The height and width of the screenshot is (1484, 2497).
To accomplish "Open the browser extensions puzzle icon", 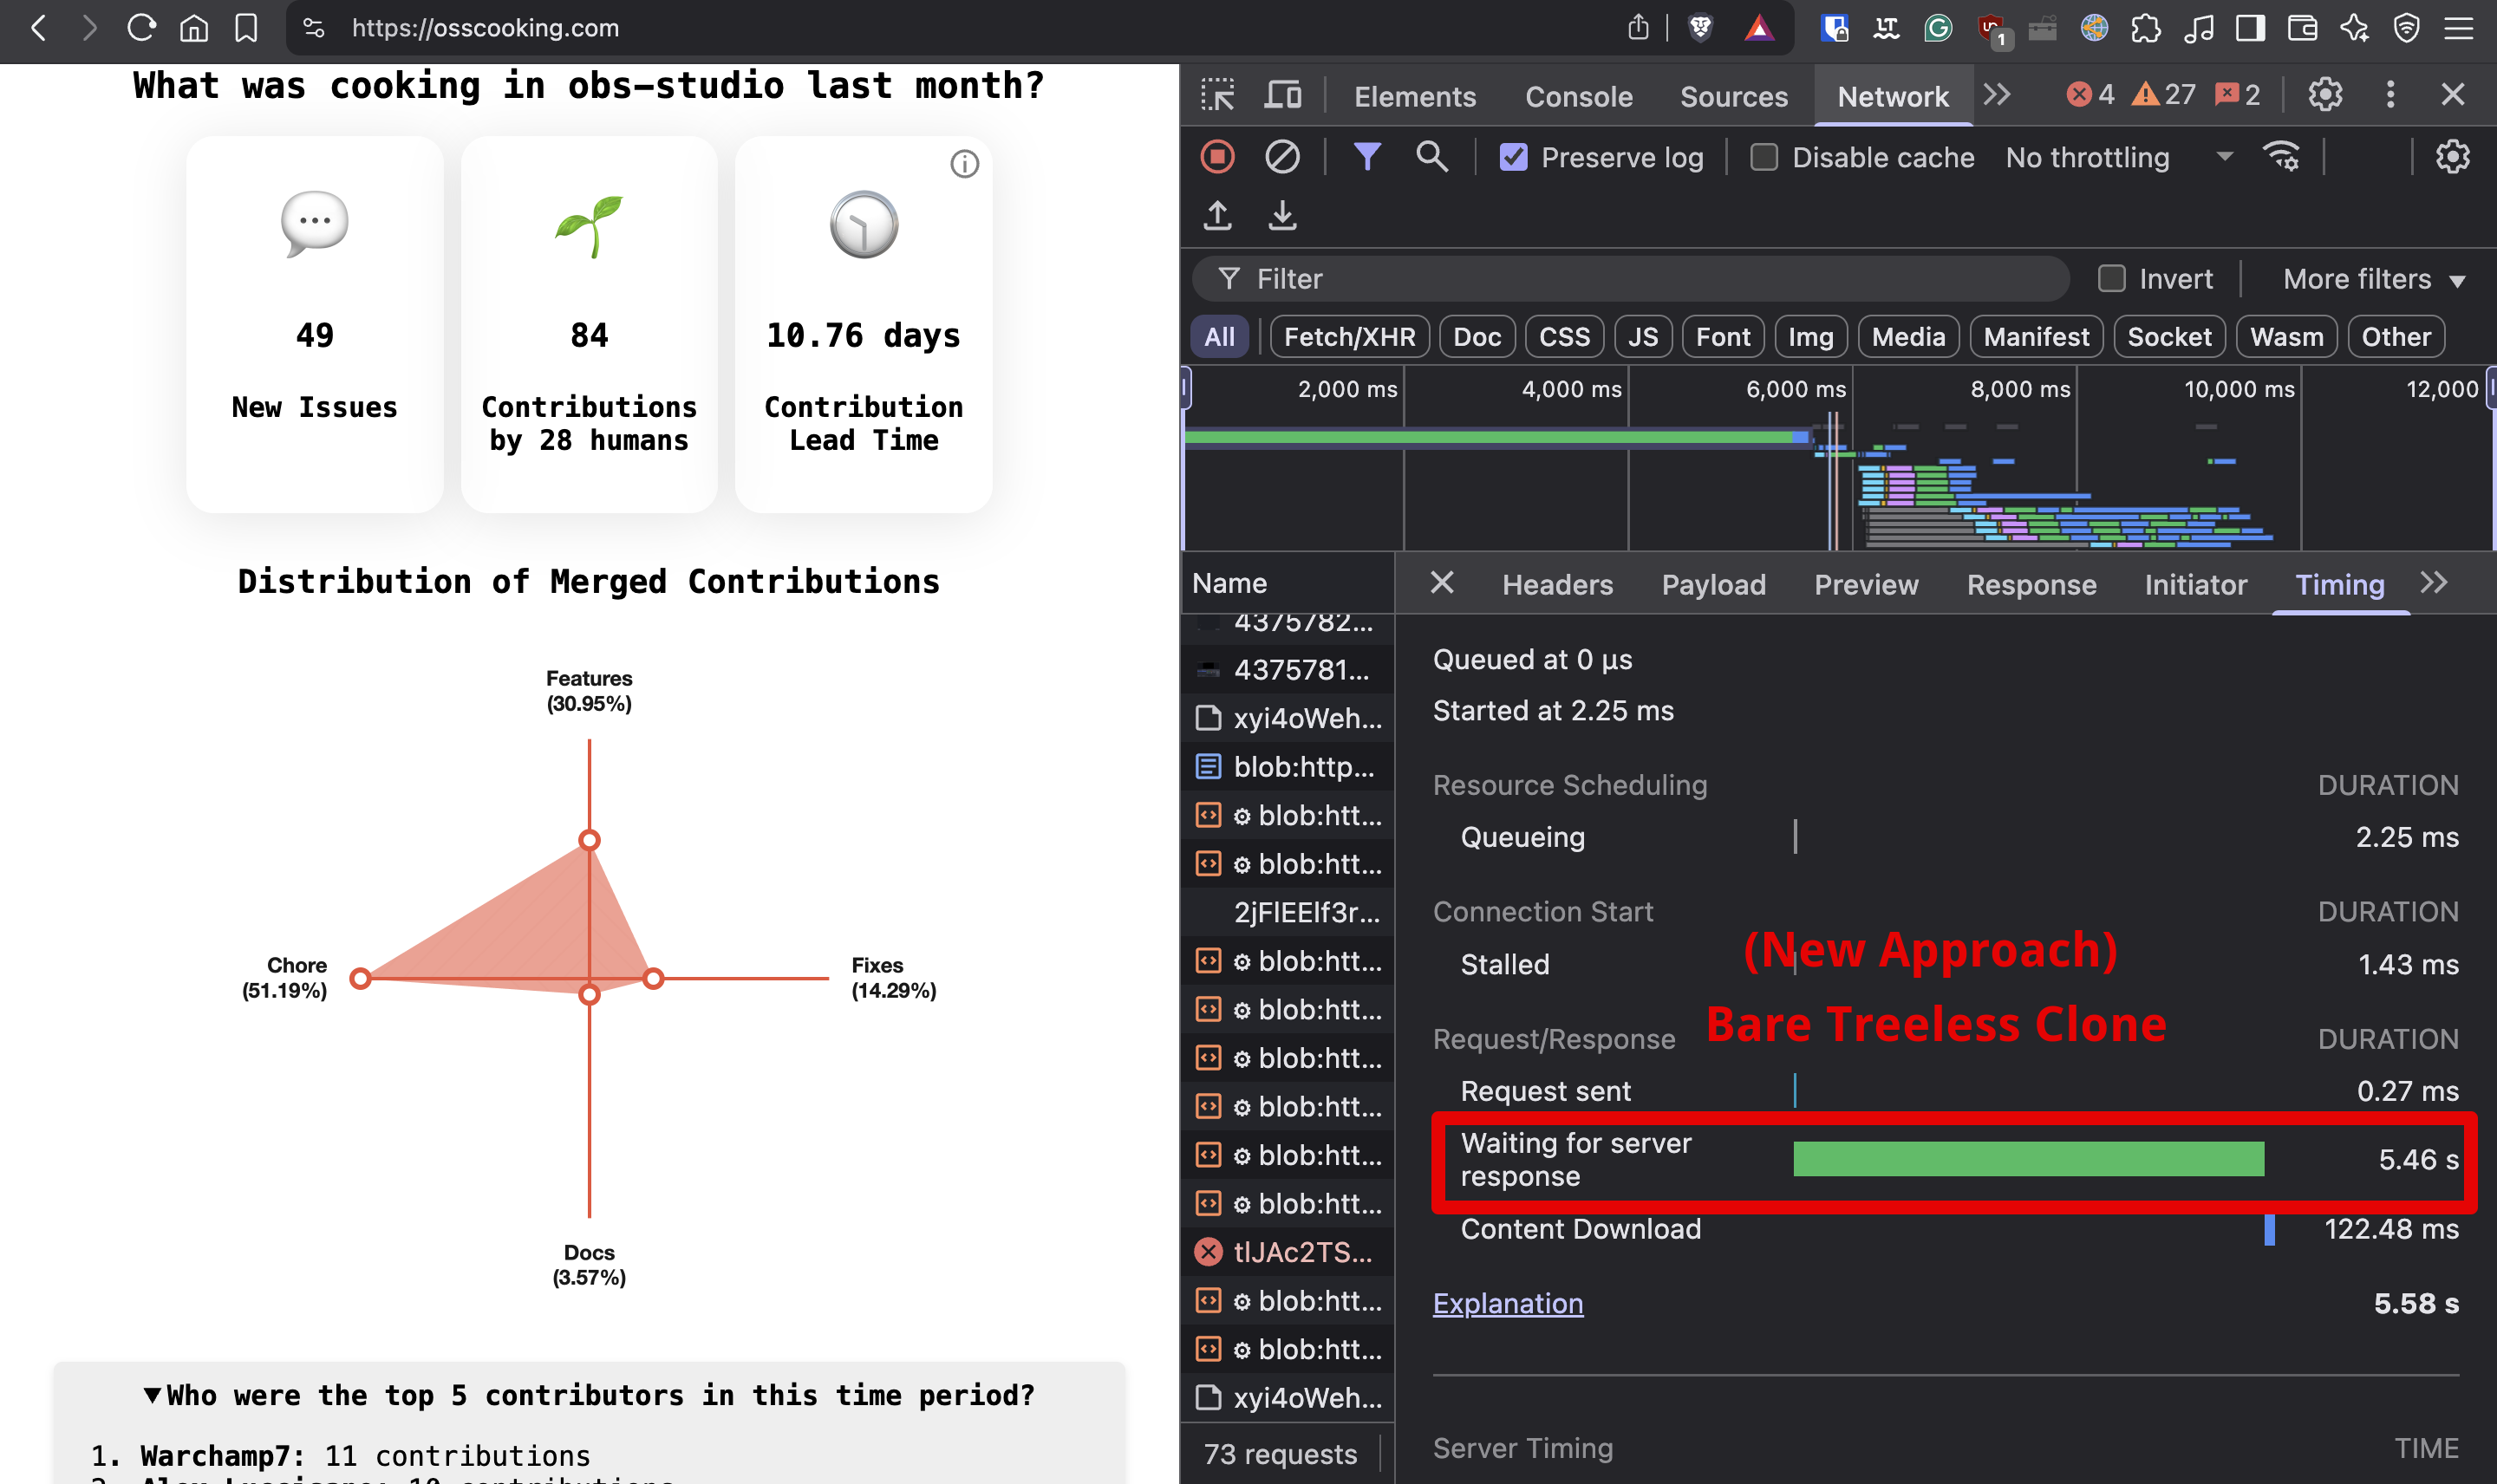I will coord(2146,28).
